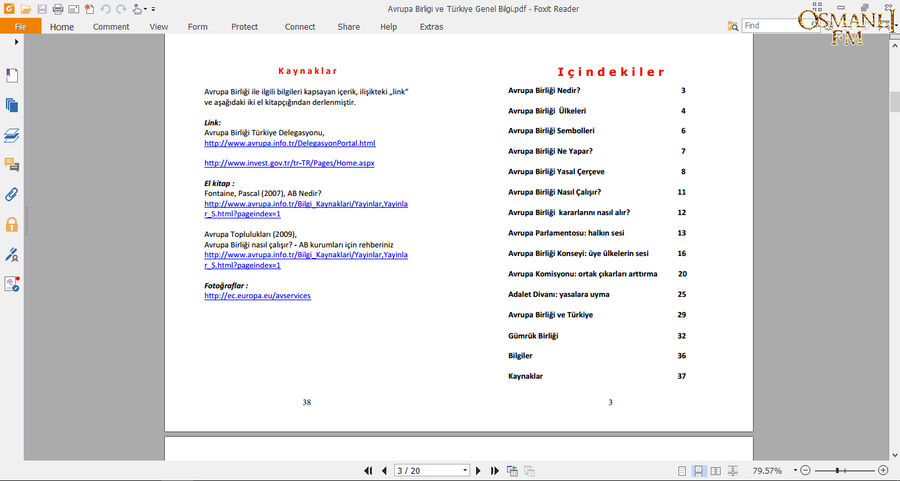The image size is (900, 481).
Task: Create a new PDF via the starred page icon
Action: tap(89, 9)
